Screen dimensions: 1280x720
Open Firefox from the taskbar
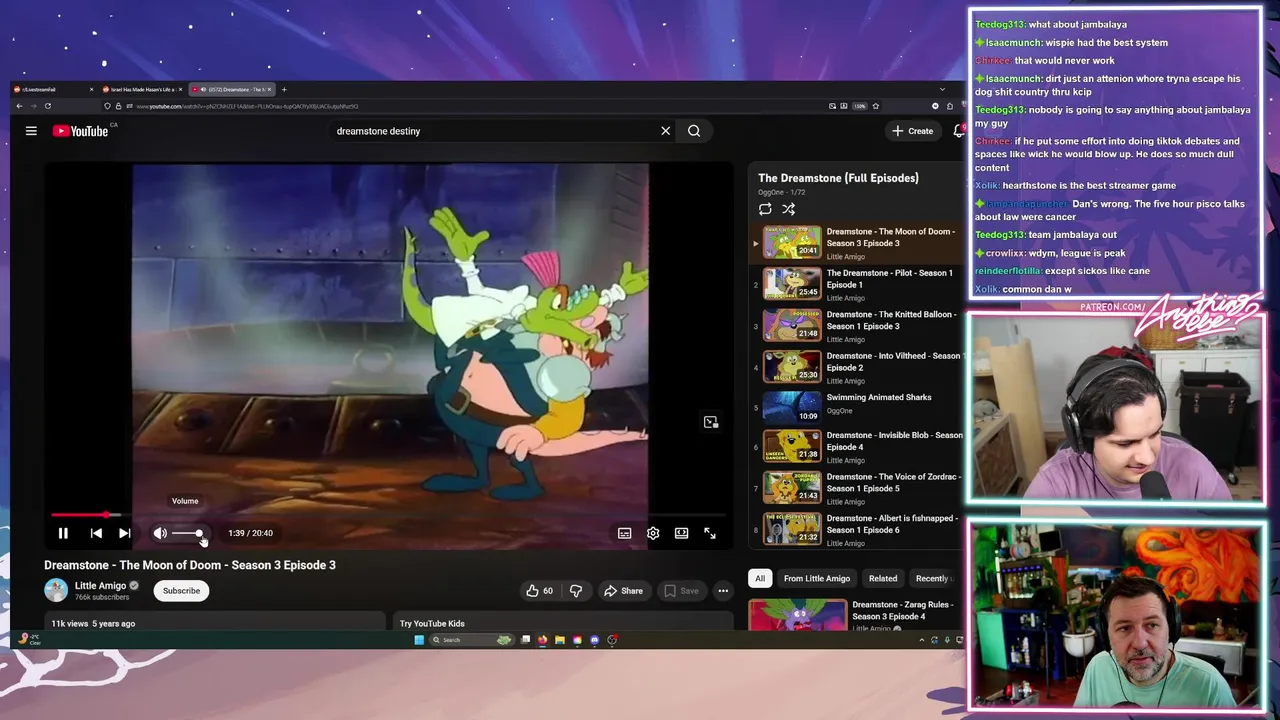542,640
